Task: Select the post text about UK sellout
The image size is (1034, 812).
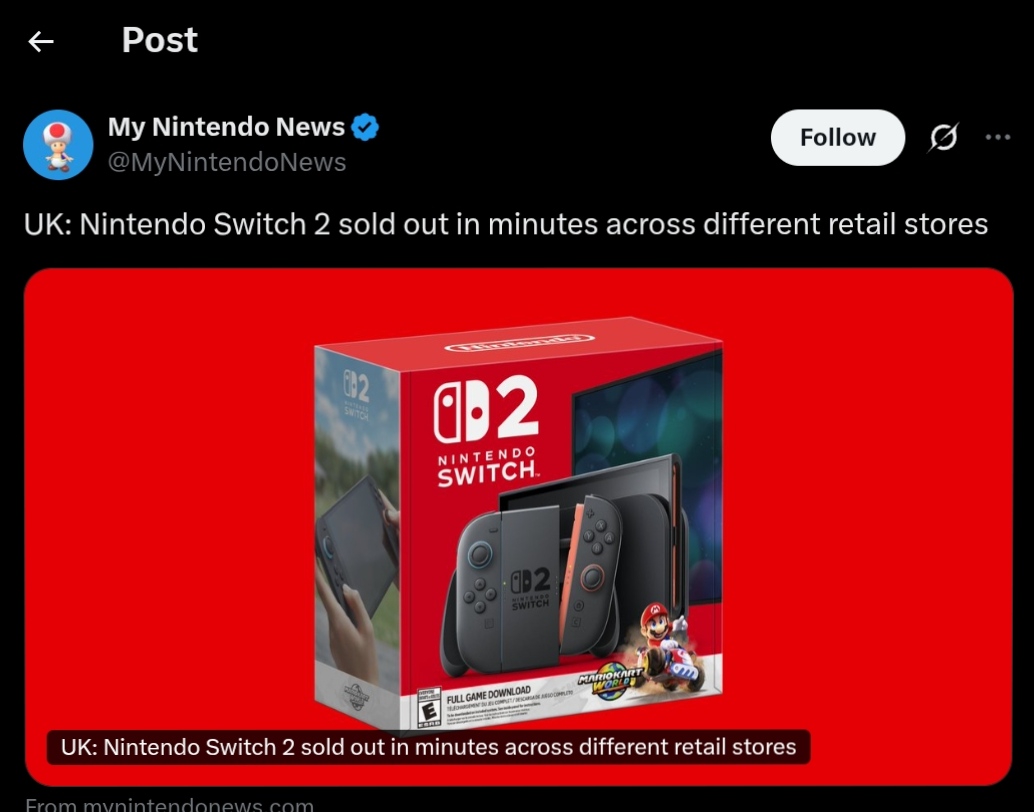Action: [506, 224]
